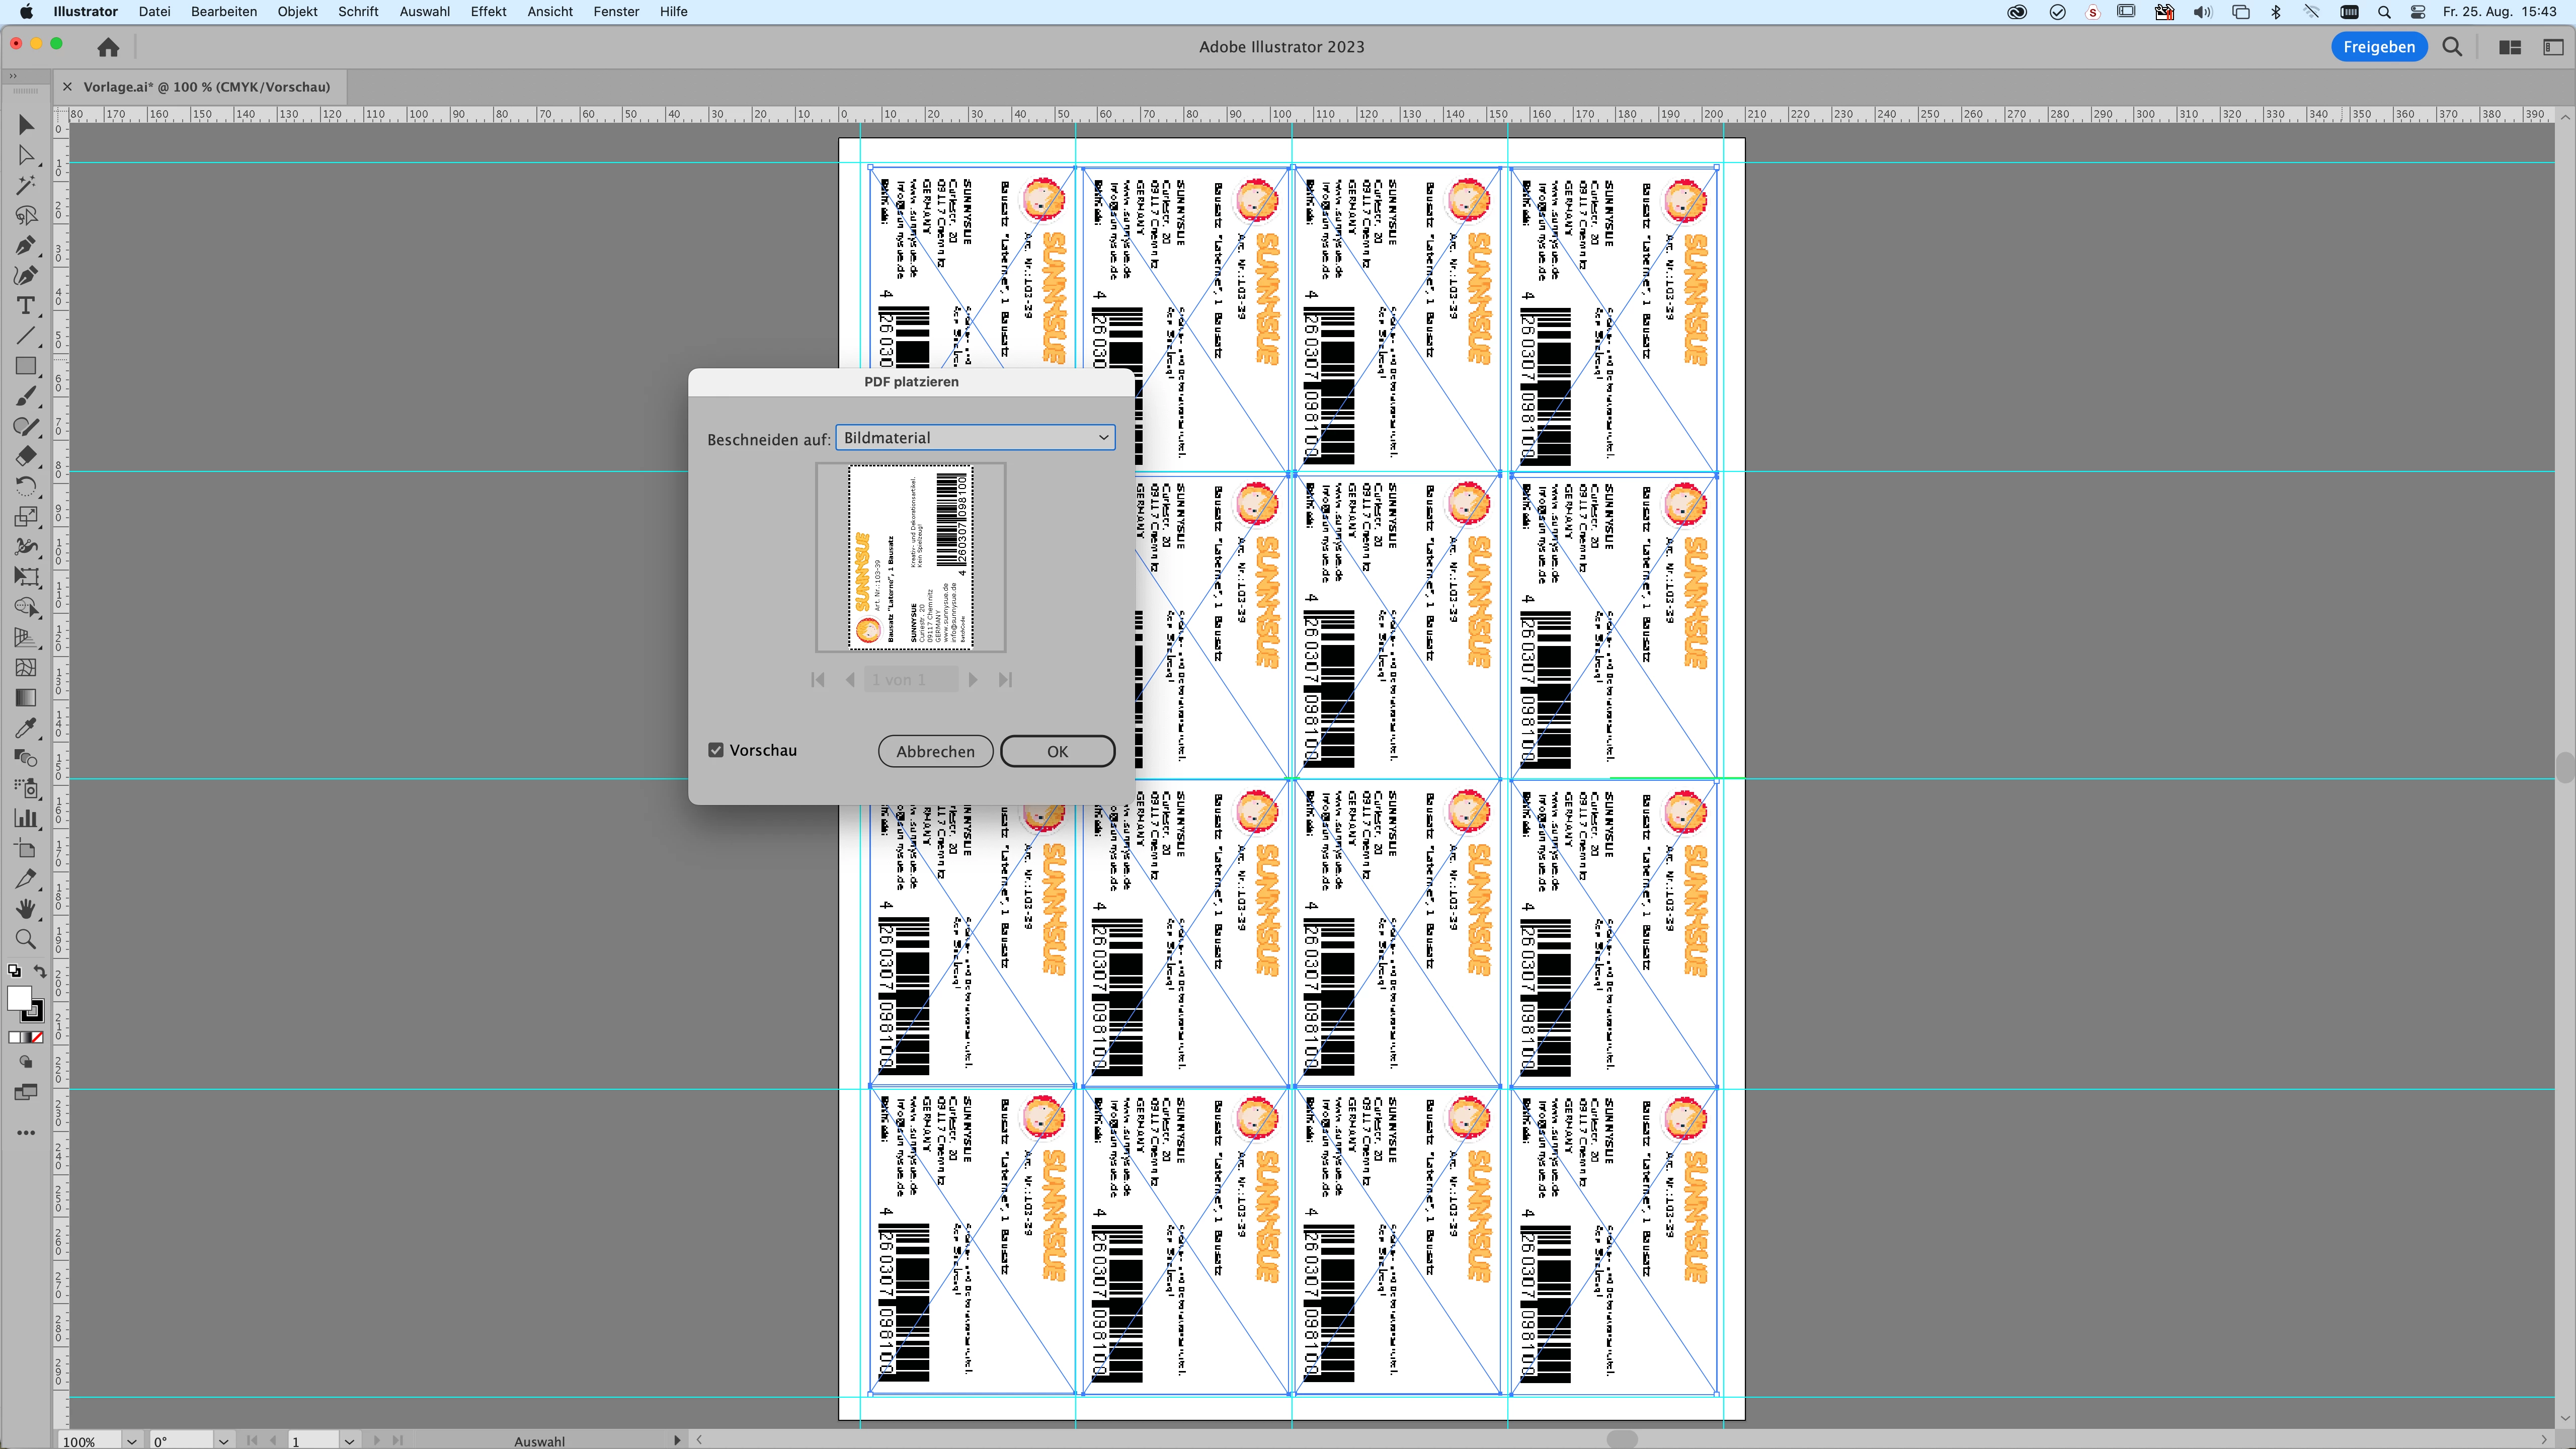
Task: Choose the Eraser tool
Action: pyautogui.click(x=25, y=456)
